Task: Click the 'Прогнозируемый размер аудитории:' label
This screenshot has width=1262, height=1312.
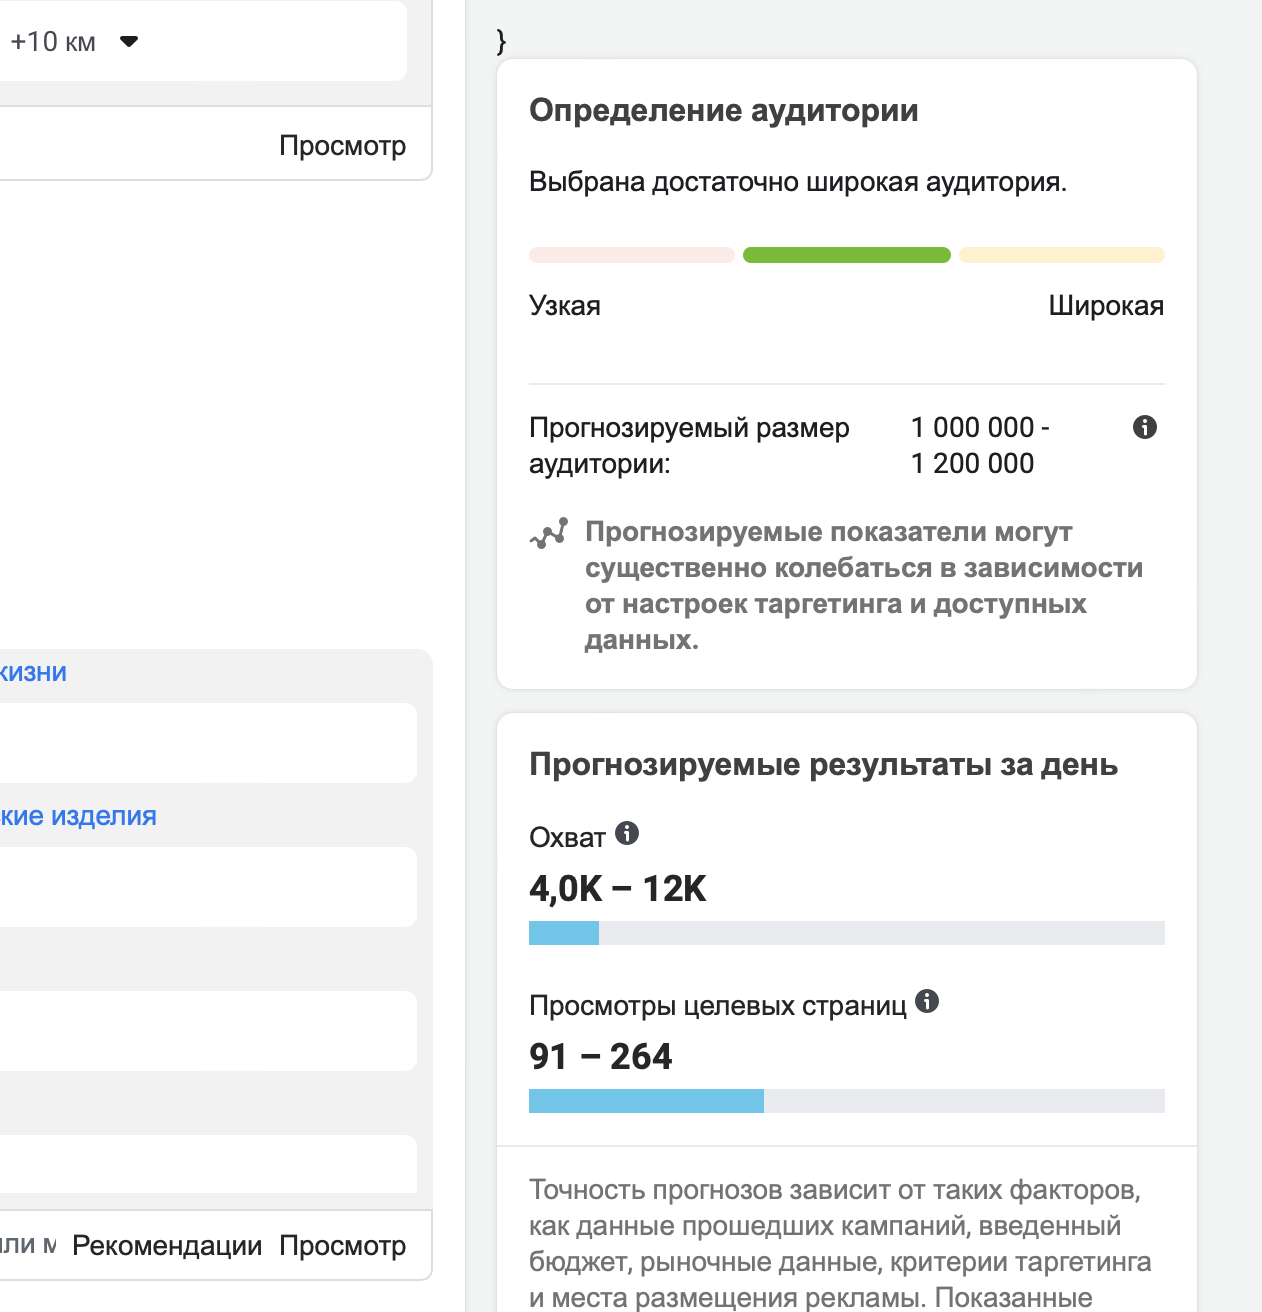Action: click(x=689, y=445)
